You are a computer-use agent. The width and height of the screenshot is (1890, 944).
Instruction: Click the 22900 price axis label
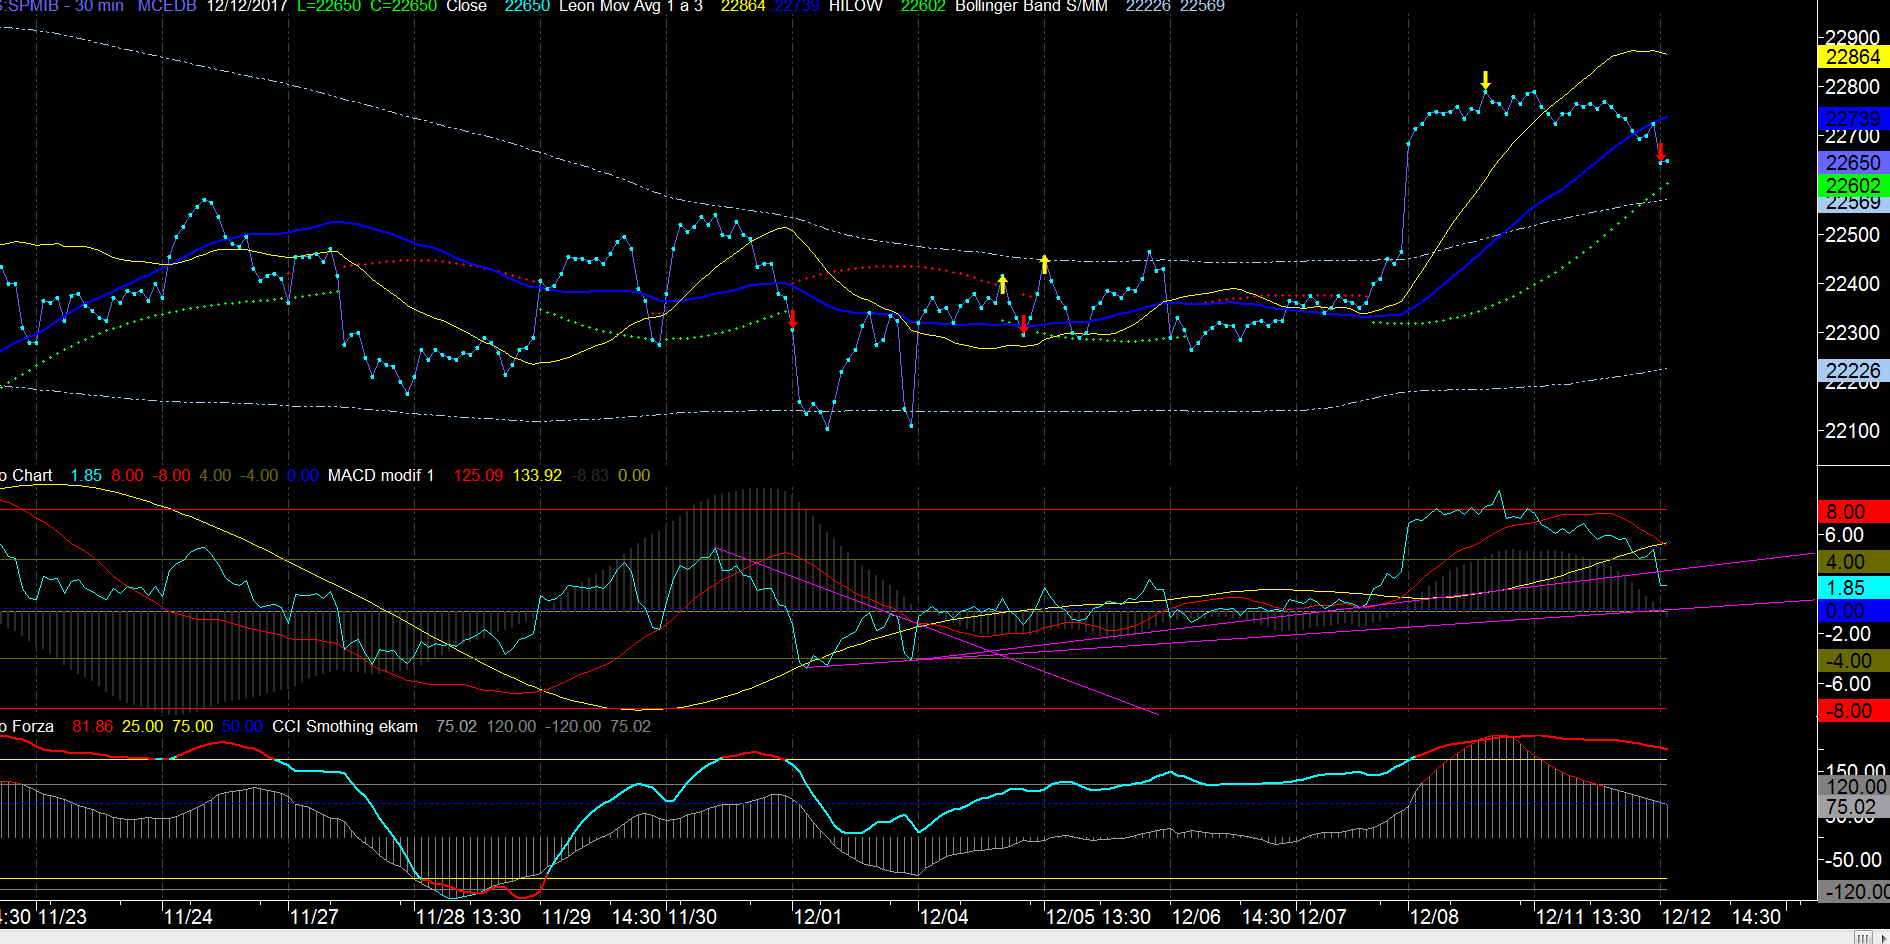coord(1852,37)
